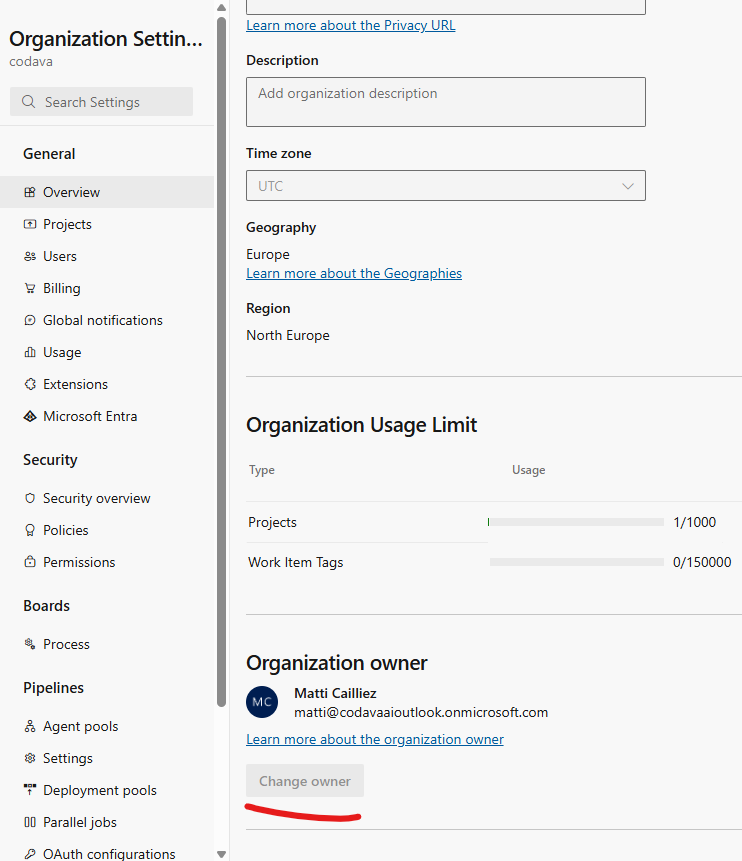Click the Work Item Tags usage bar

click(577, 562)
